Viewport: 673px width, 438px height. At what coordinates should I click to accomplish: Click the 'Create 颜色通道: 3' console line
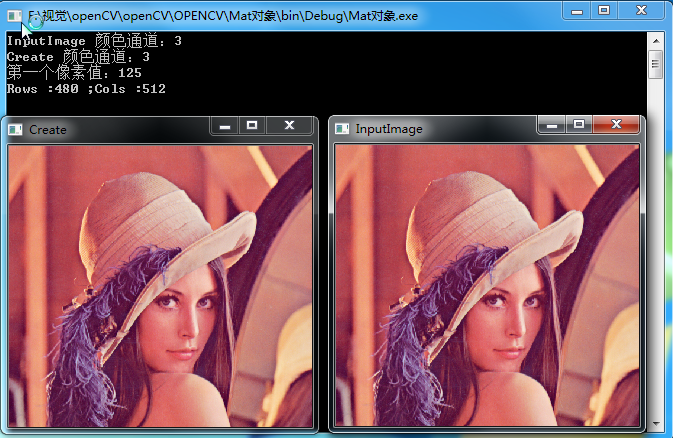pyautogui.click(x=78, y=57)
